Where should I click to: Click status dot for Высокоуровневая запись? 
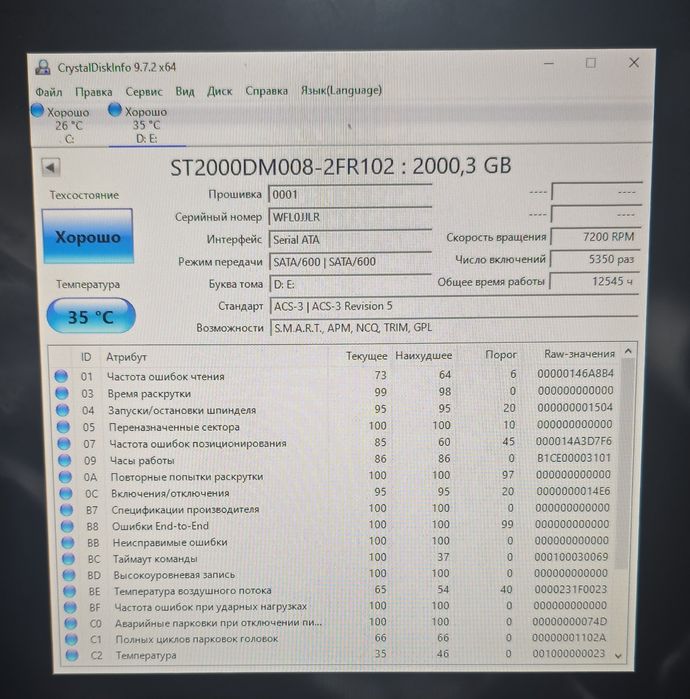69,575
